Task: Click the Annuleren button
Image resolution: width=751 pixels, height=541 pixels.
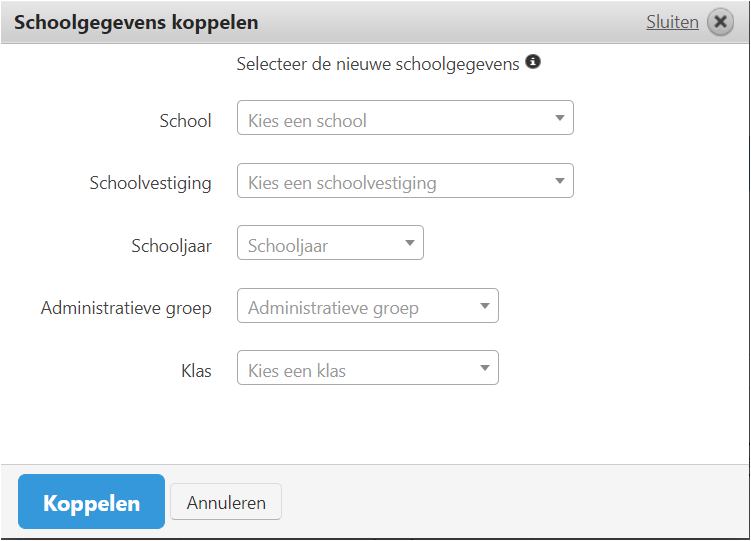Action: coord(226,503)
